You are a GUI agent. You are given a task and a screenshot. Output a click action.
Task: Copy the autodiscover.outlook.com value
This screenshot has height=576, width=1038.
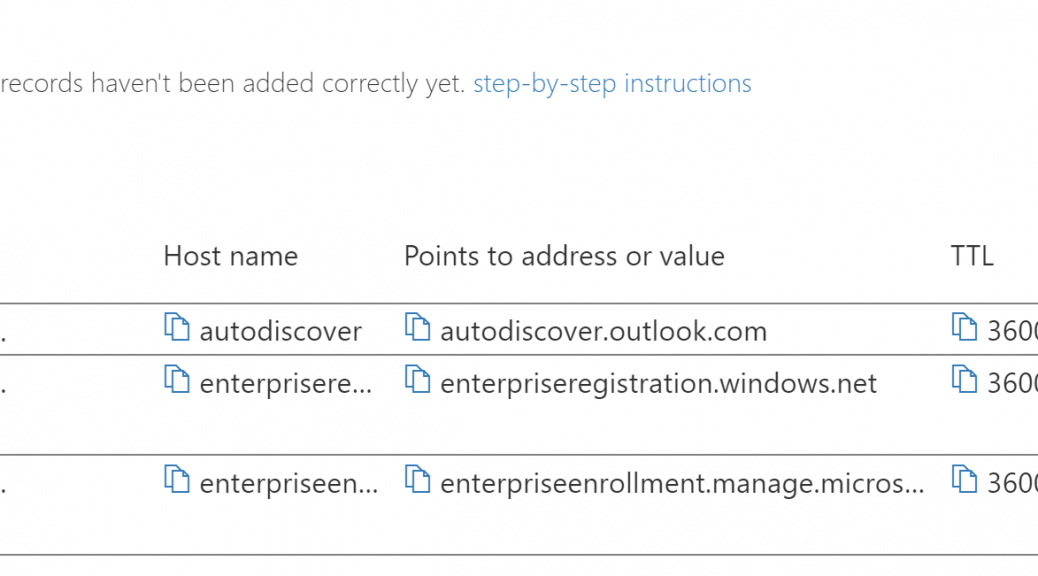[x=417, y=327]
